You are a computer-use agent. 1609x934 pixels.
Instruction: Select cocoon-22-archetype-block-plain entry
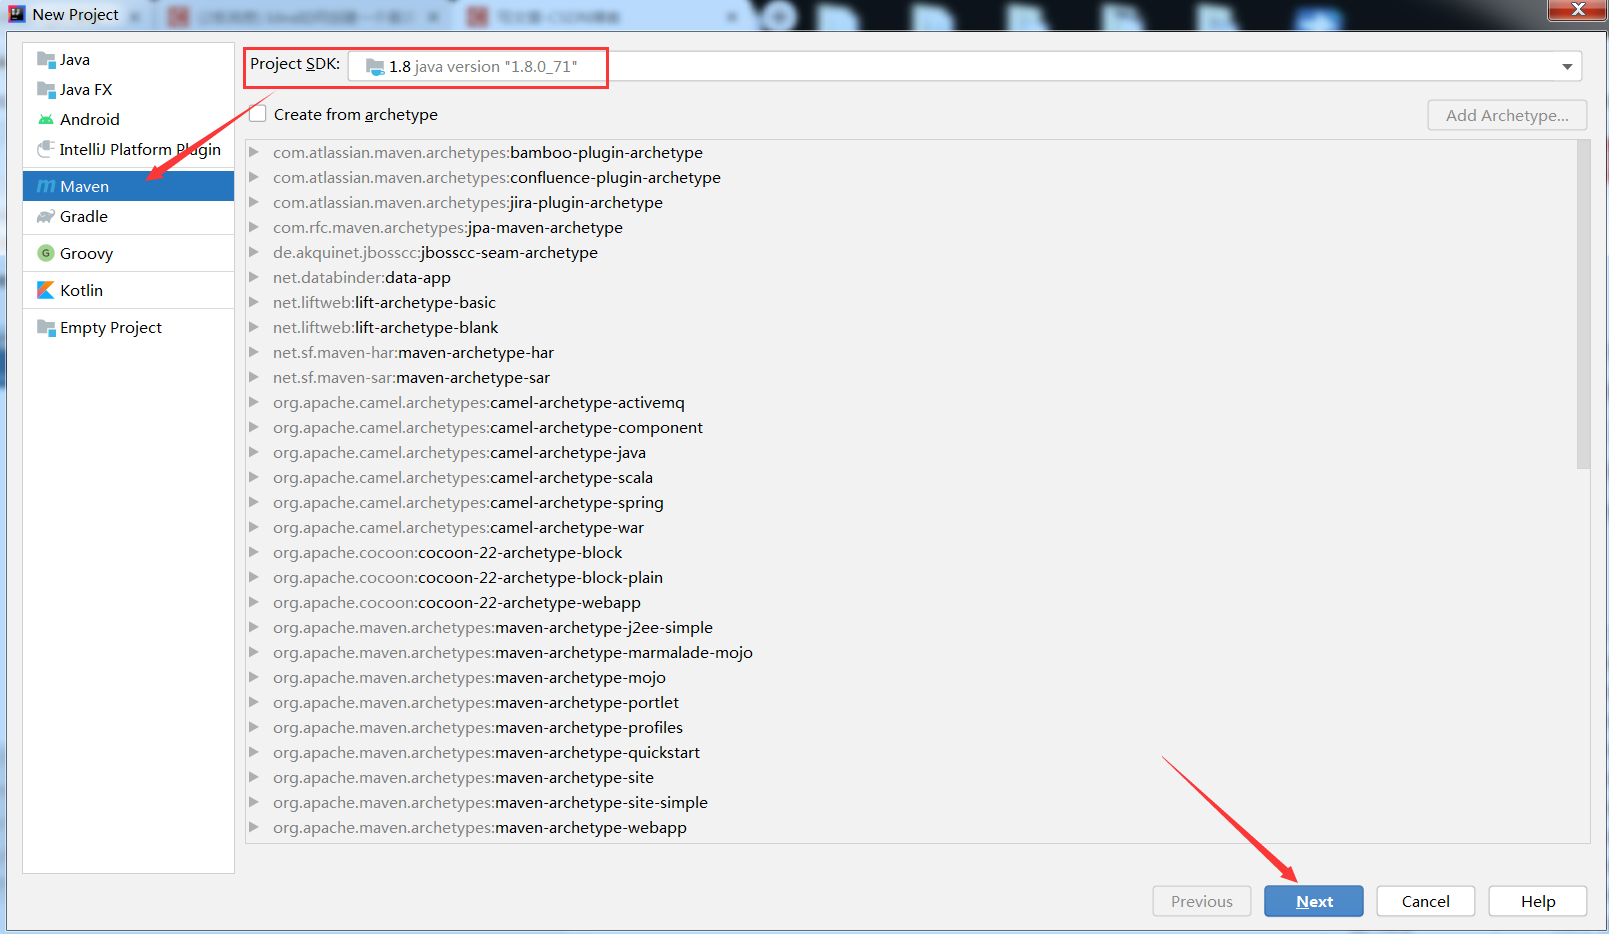tap(468, 577)
